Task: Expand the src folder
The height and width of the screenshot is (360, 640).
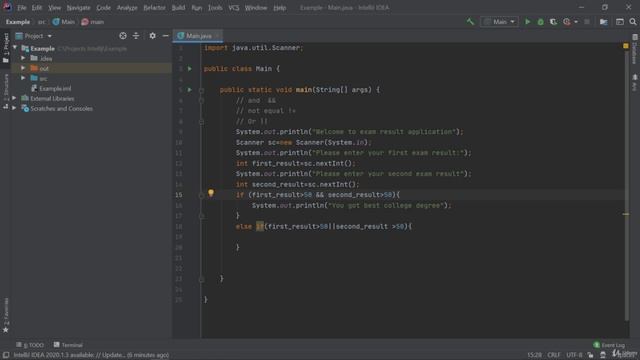Action: coord(23,78)
